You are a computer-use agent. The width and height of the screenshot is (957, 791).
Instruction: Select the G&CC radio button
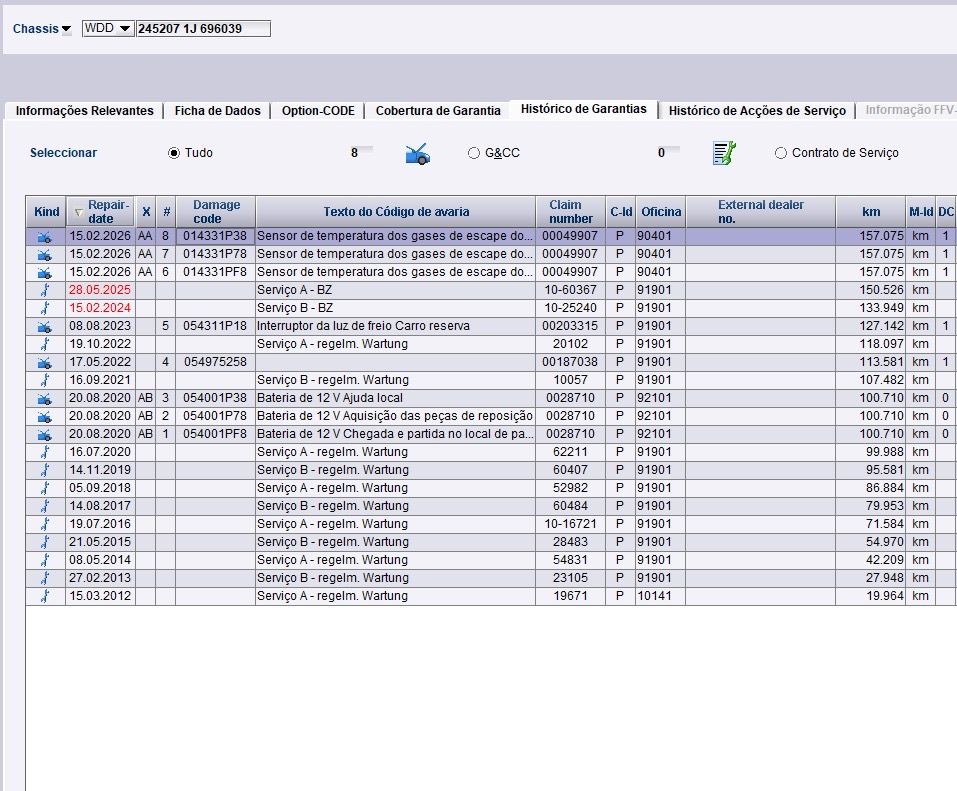(x=474, y=153)
